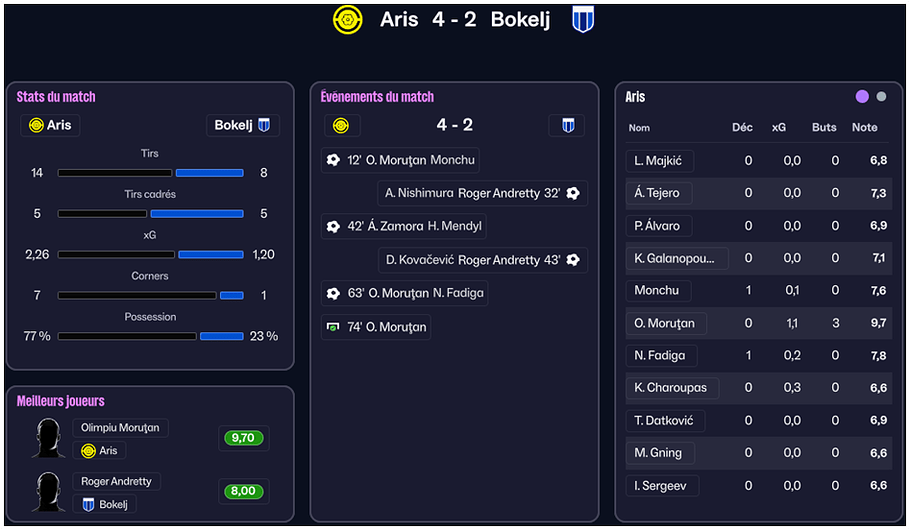Viewport: 910px width, 530px height.
Task: Click the Possession stat bar
Action: 150,336
